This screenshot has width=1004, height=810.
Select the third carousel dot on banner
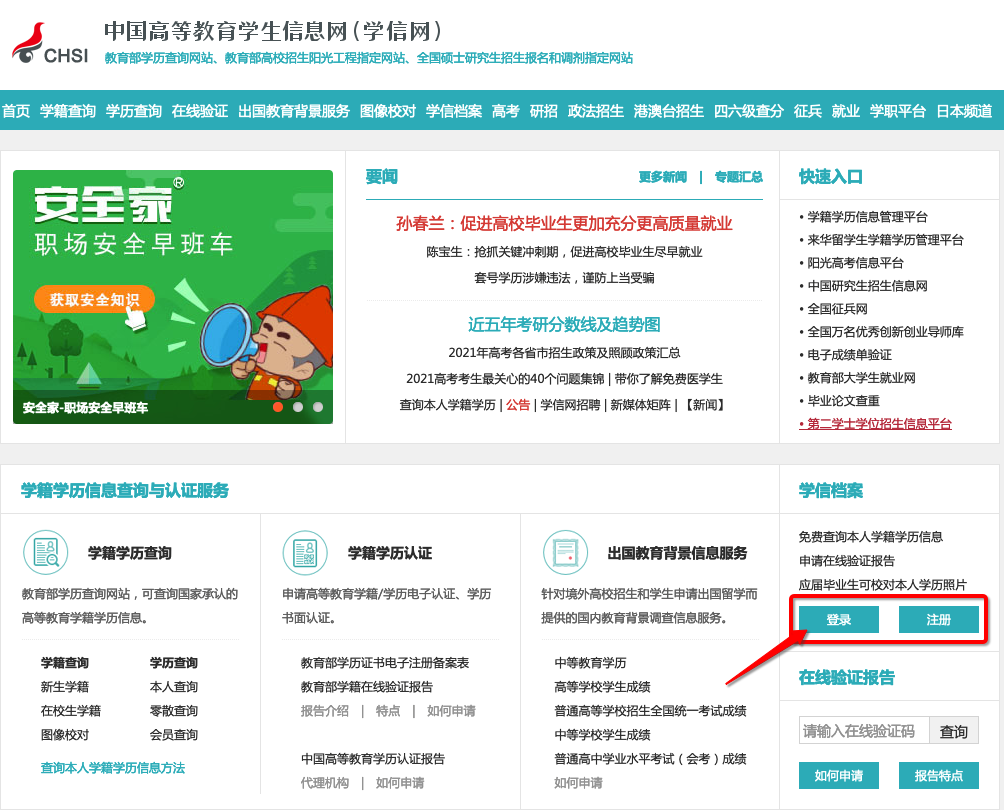pos(318,407)
